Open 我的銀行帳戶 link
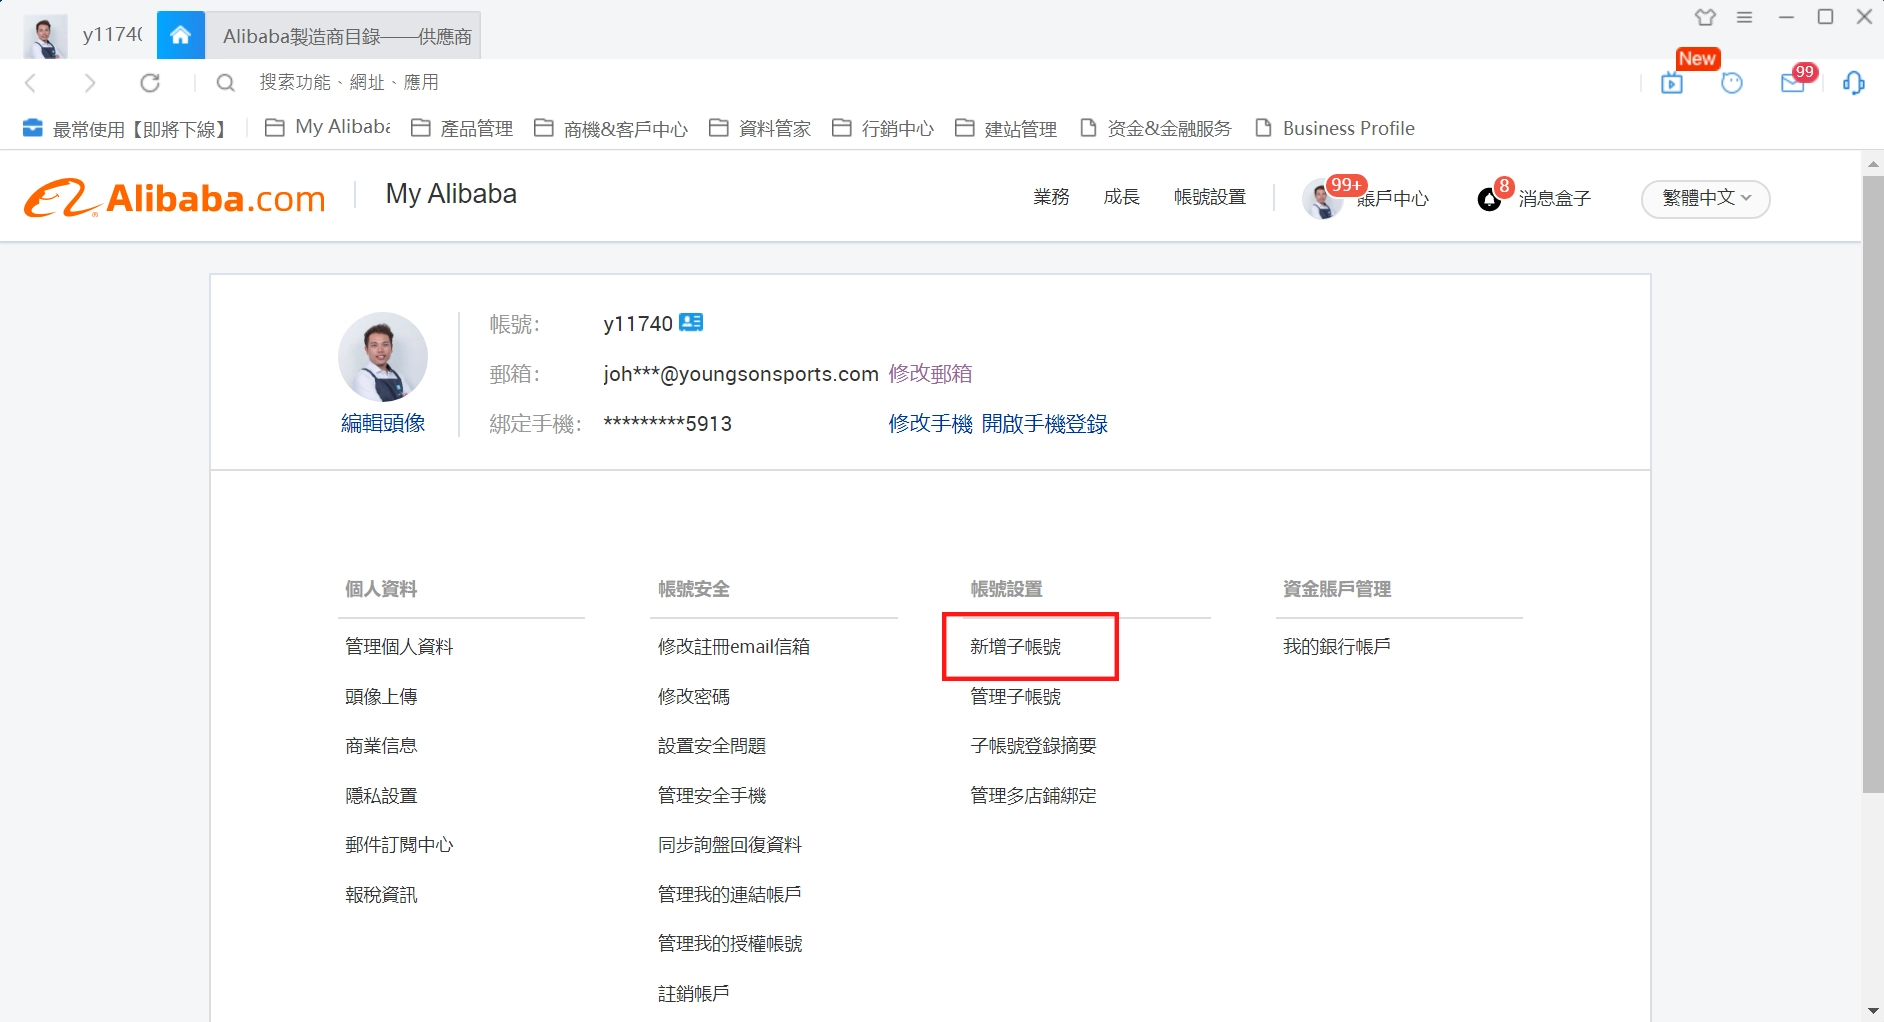The image size is (1884, 1022). tap(1337, 646)
